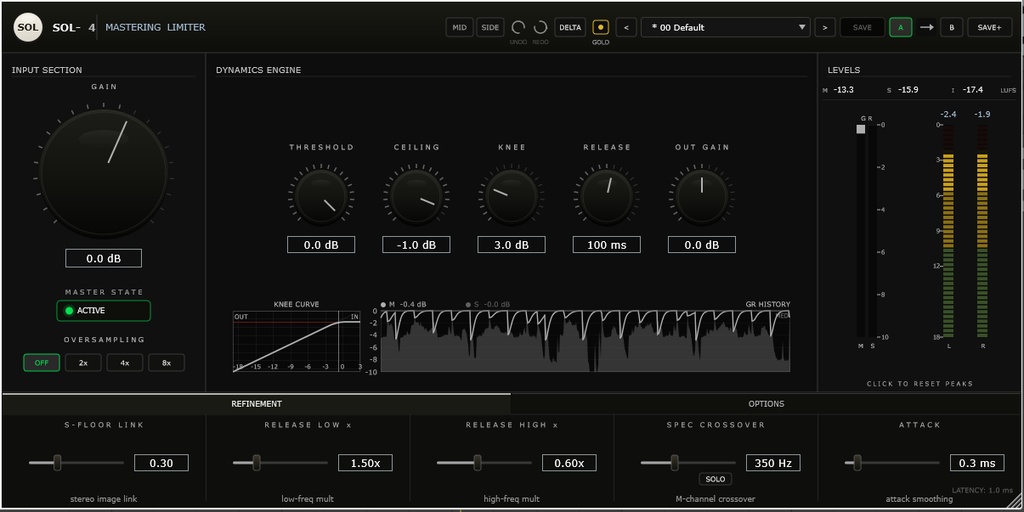The width and height of the screenshot is (1024, 512).
Task: Click the 350 Hz crossover field
Action: [x=773, y=463]
